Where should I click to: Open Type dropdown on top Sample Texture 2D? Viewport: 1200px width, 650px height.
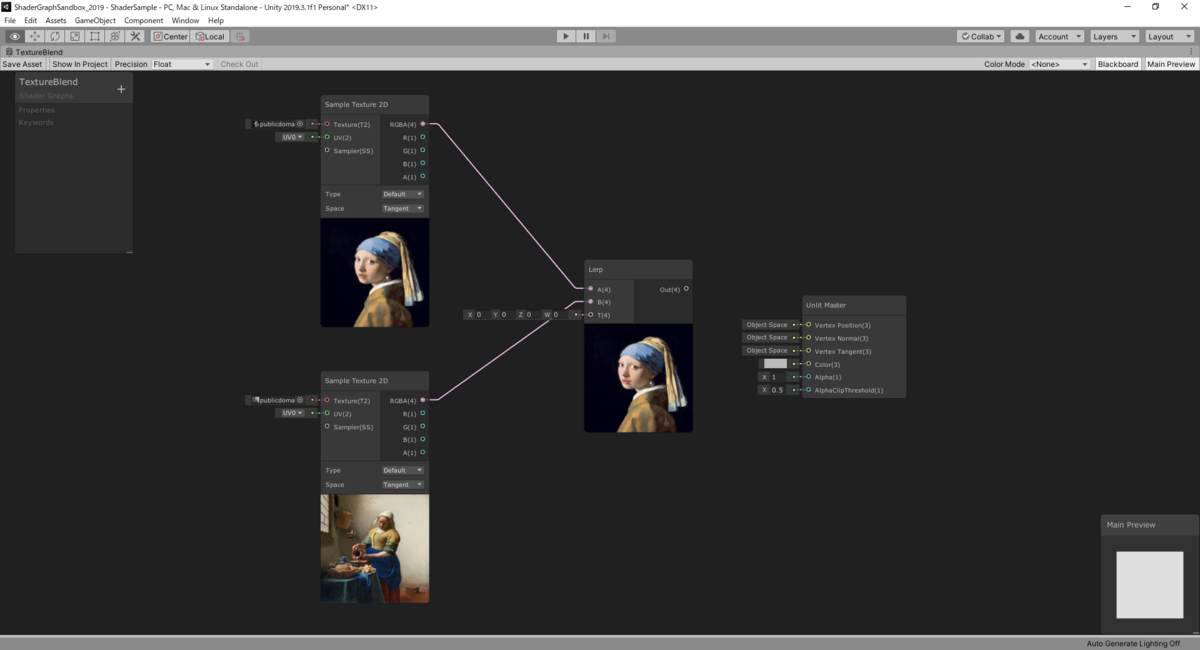403,194
